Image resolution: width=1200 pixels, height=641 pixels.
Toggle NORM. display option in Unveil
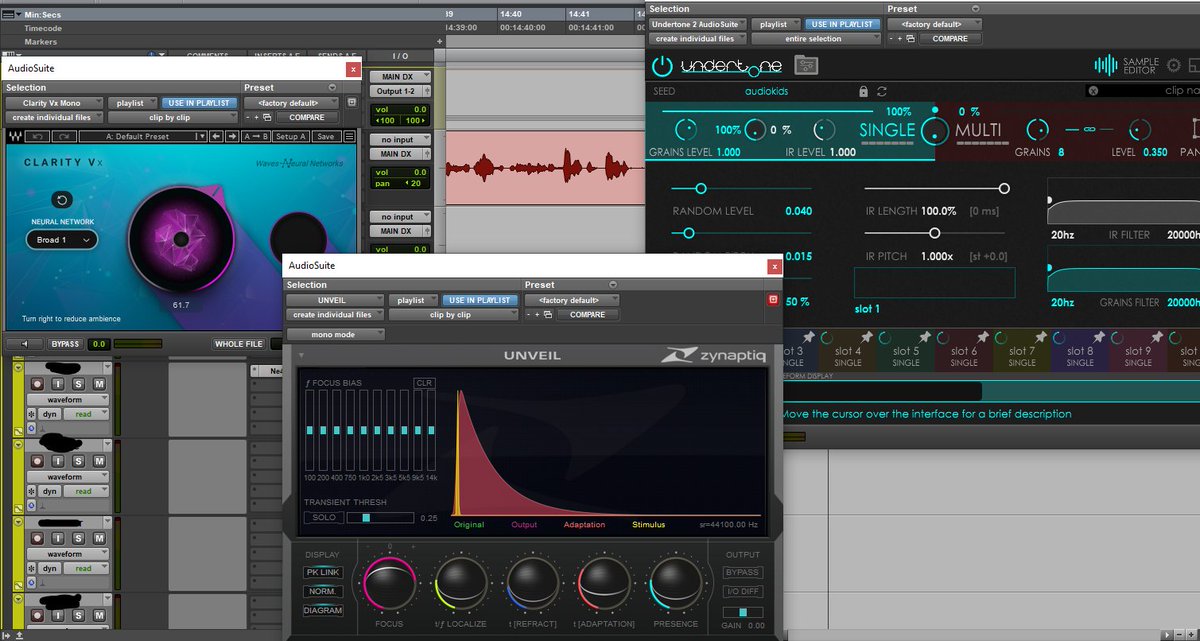click(323, 591)
